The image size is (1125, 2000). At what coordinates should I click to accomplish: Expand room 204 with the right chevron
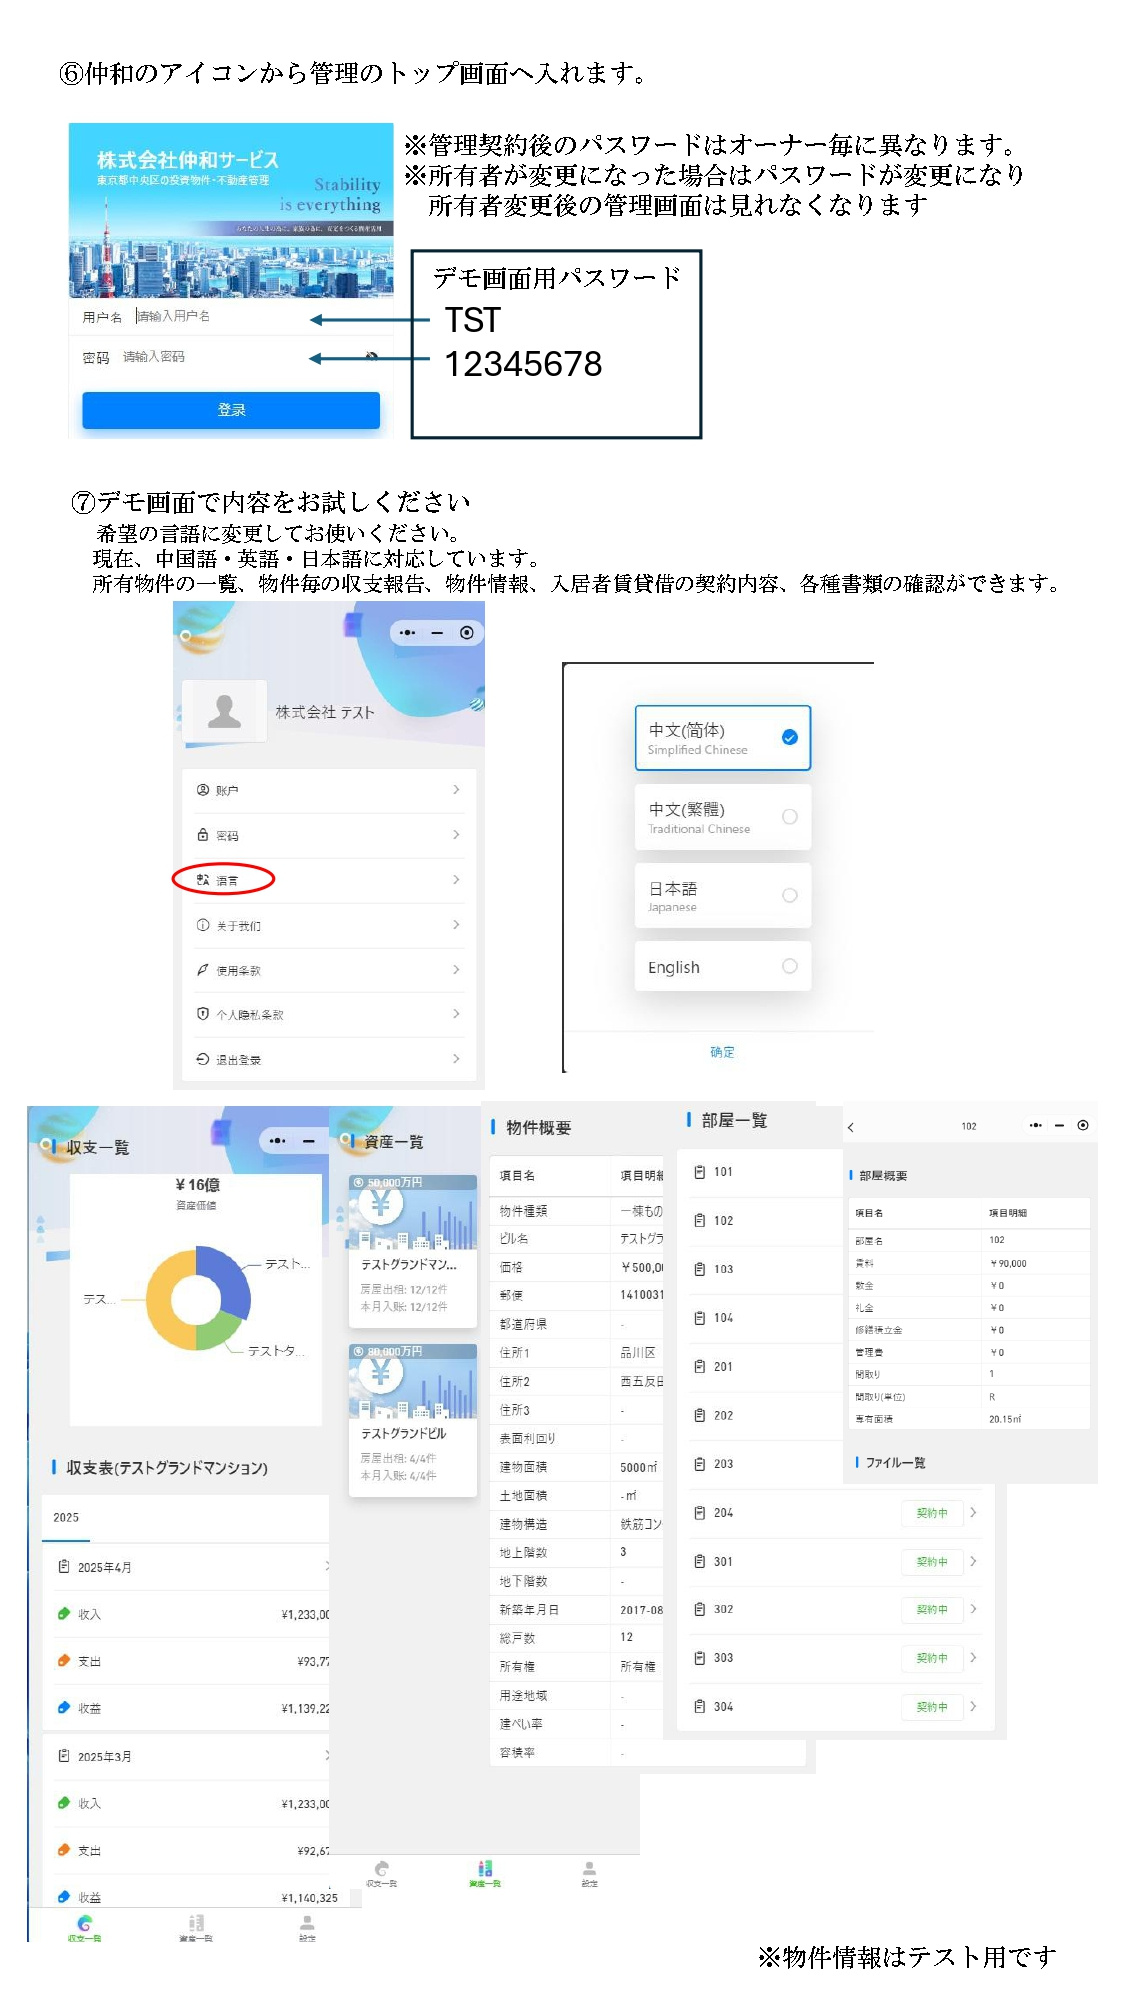click(x=973, y=1513)
